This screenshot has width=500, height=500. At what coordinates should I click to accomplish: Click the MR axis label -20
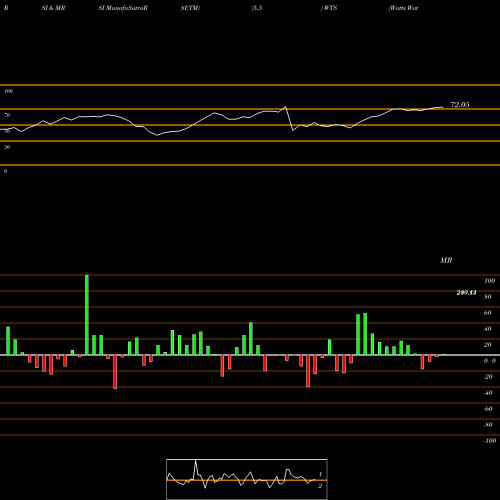click(488, 377)
